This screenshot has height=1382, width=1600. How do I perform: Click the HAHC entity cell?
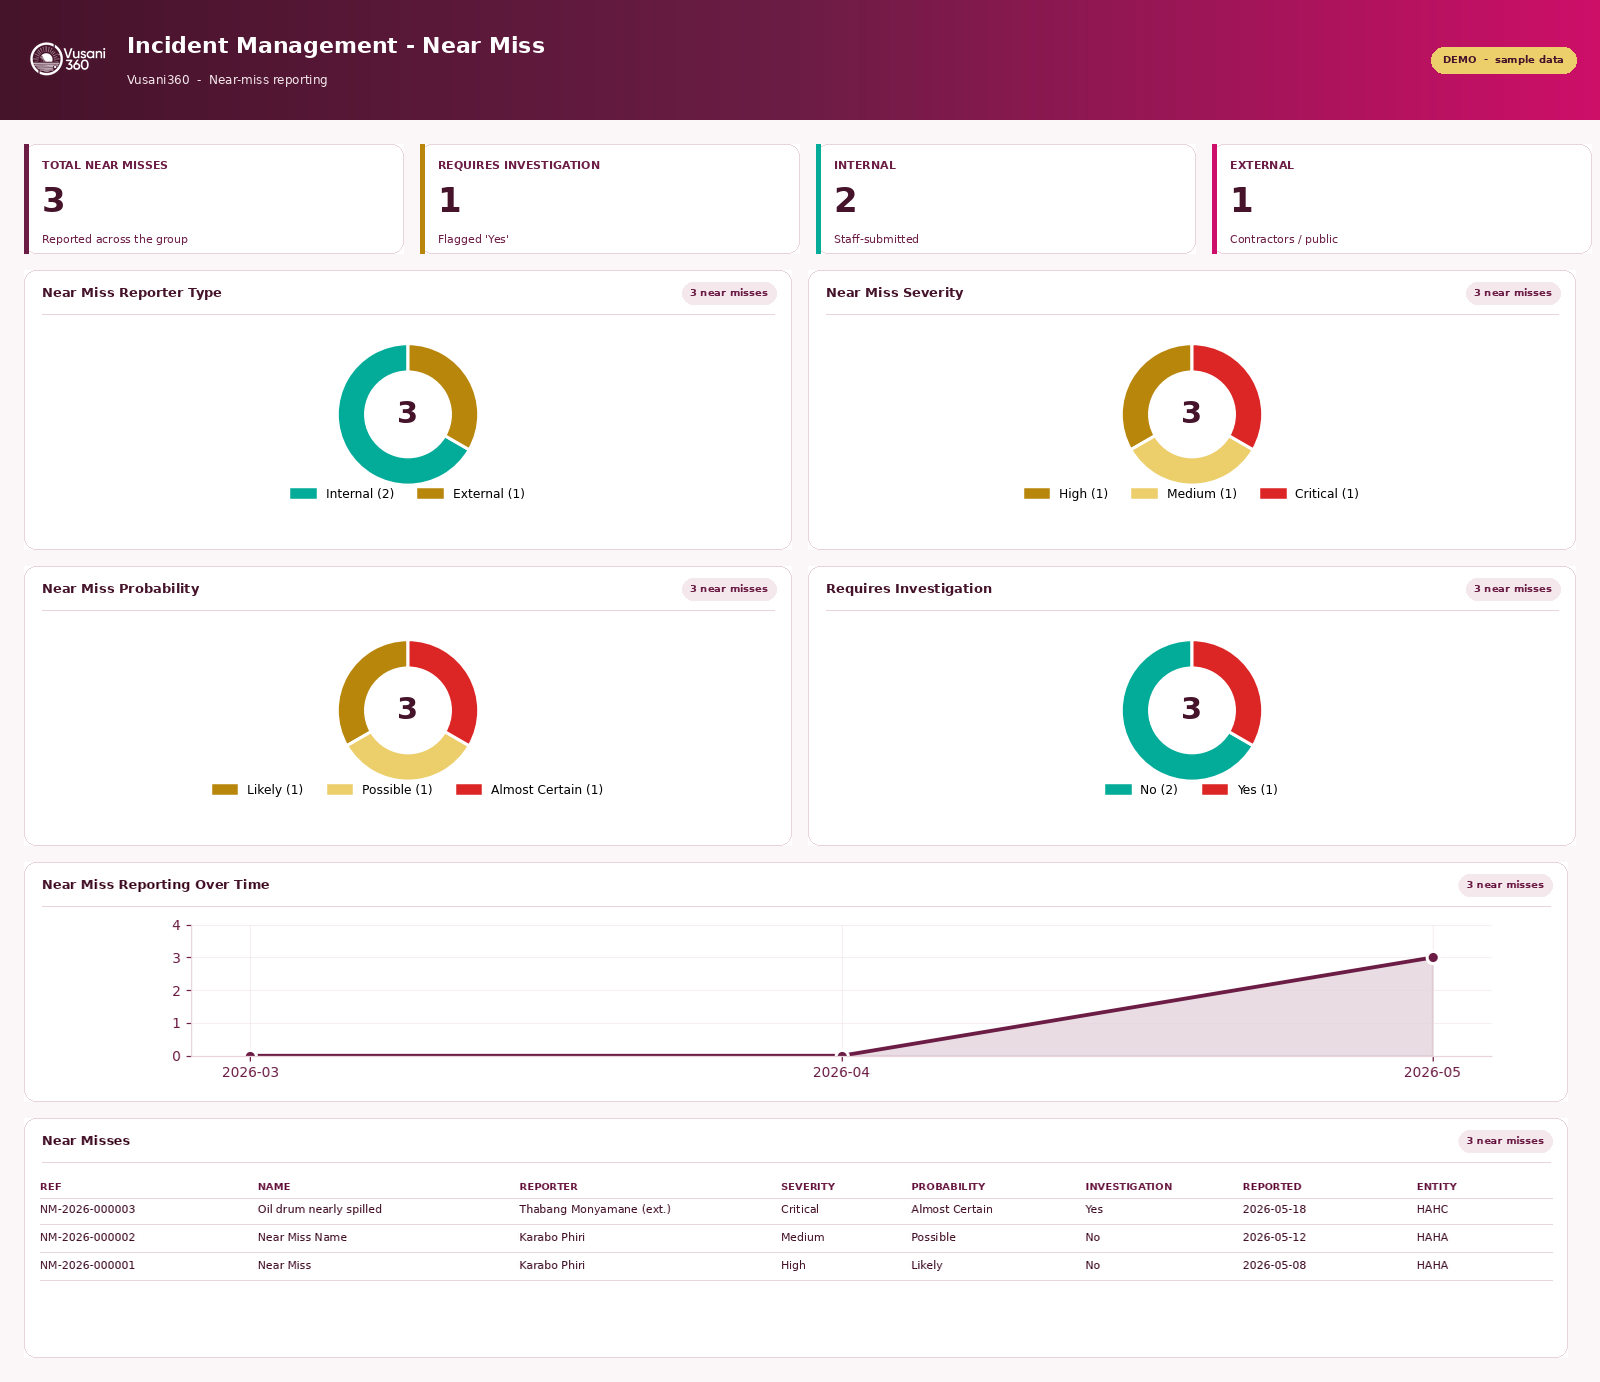[x=1432, y=1210]
